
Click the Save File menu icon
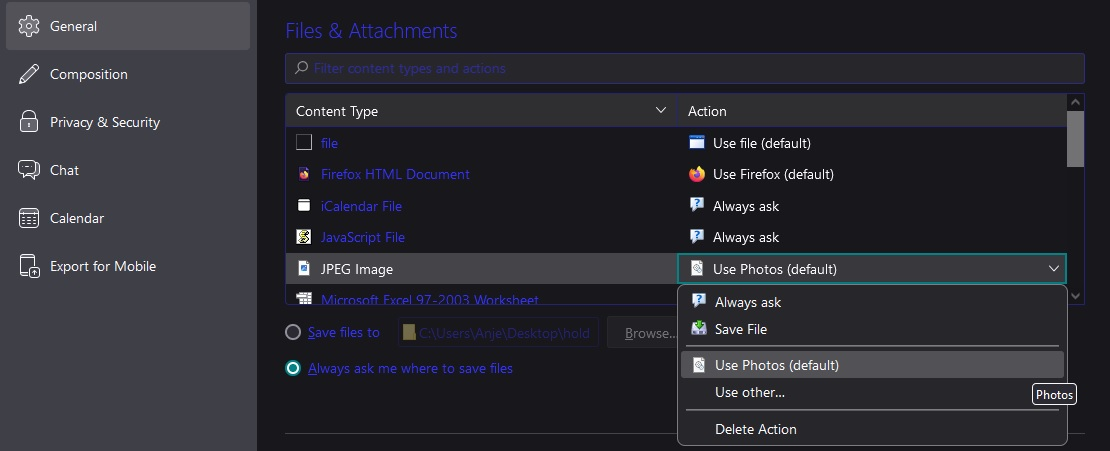pyautogui.click(x=699, y=329)
